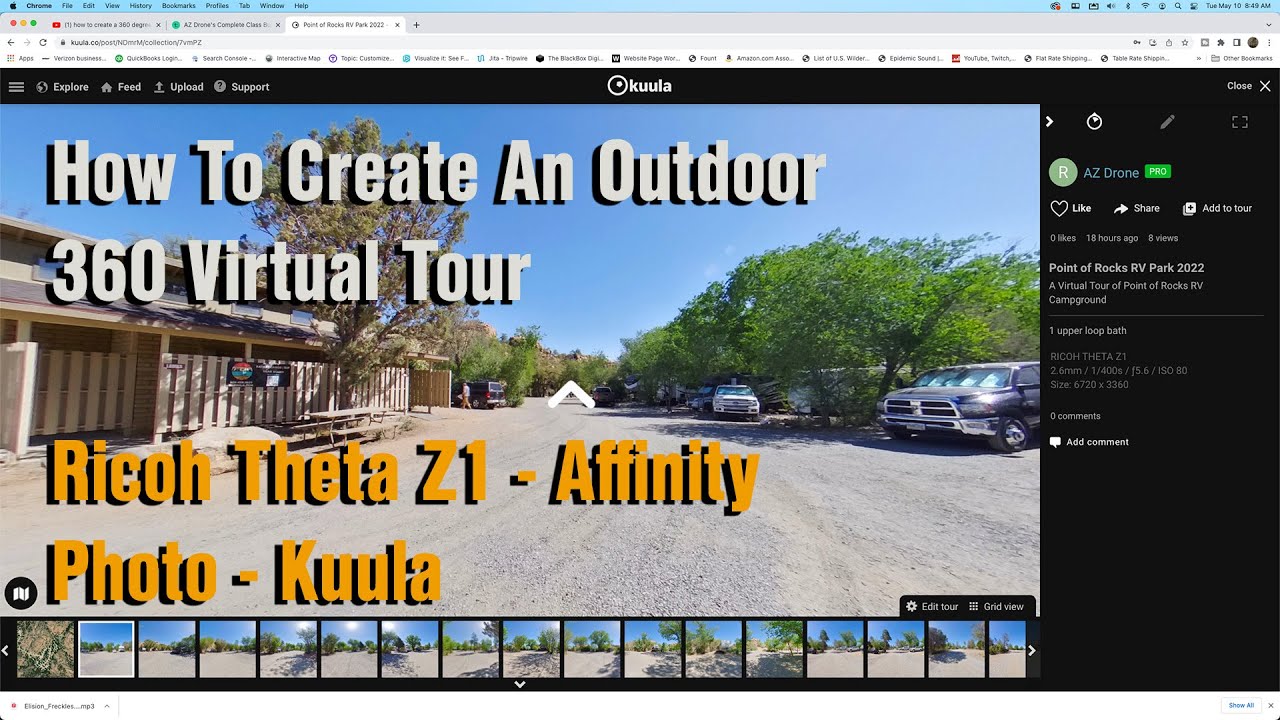Click the '8 views' count

(x=1163, y=238)
